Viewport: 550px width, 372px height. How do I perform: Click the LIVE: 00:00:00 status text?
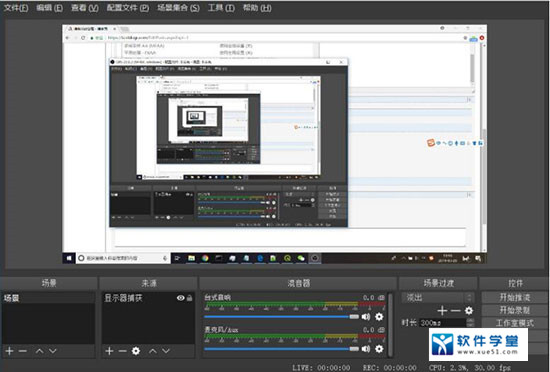coord(321,367)
